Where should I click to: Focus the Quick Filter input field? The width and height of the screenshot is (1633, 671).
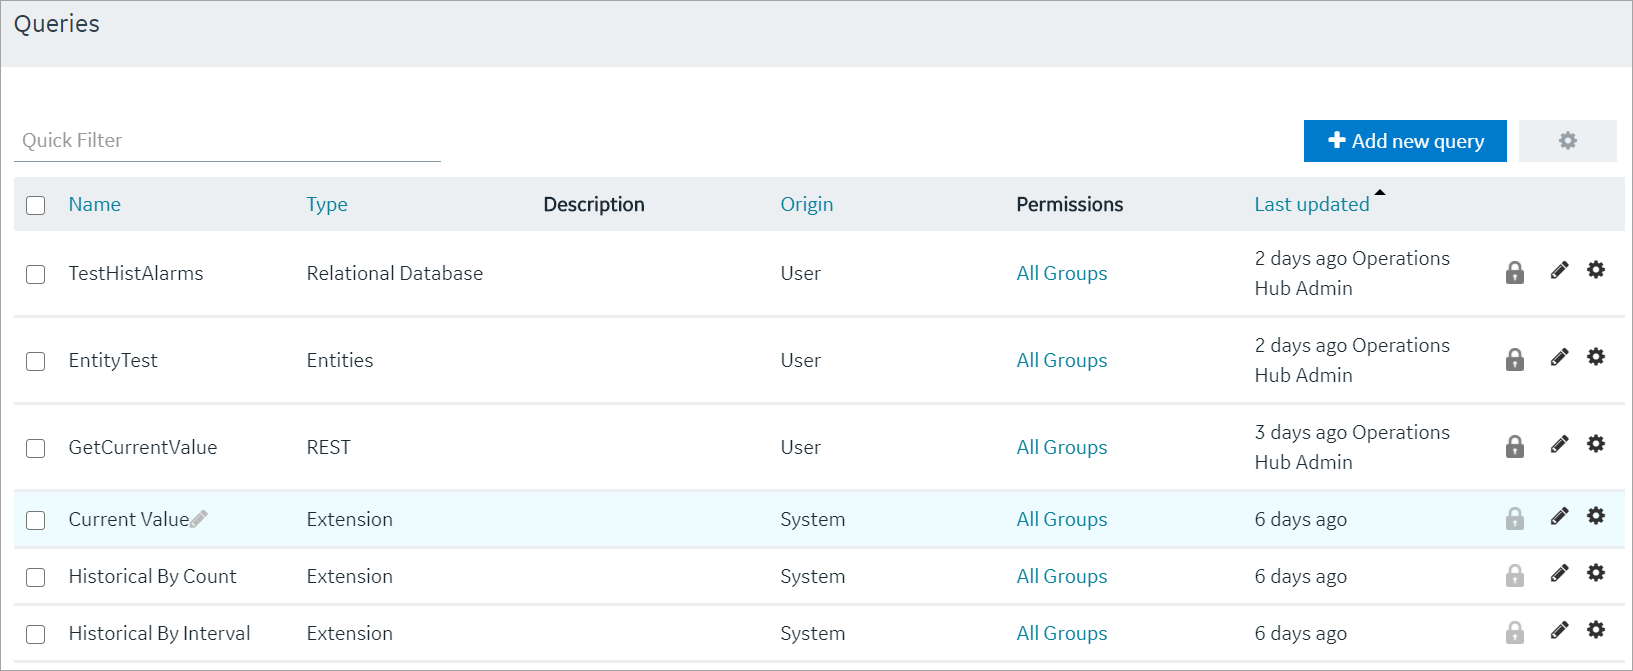227,141
